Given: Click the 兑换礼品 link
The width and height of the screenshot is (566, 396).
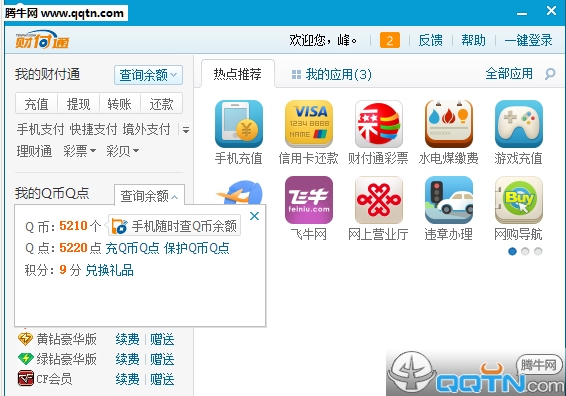Looking at the screenshot, I should [109, 270].
